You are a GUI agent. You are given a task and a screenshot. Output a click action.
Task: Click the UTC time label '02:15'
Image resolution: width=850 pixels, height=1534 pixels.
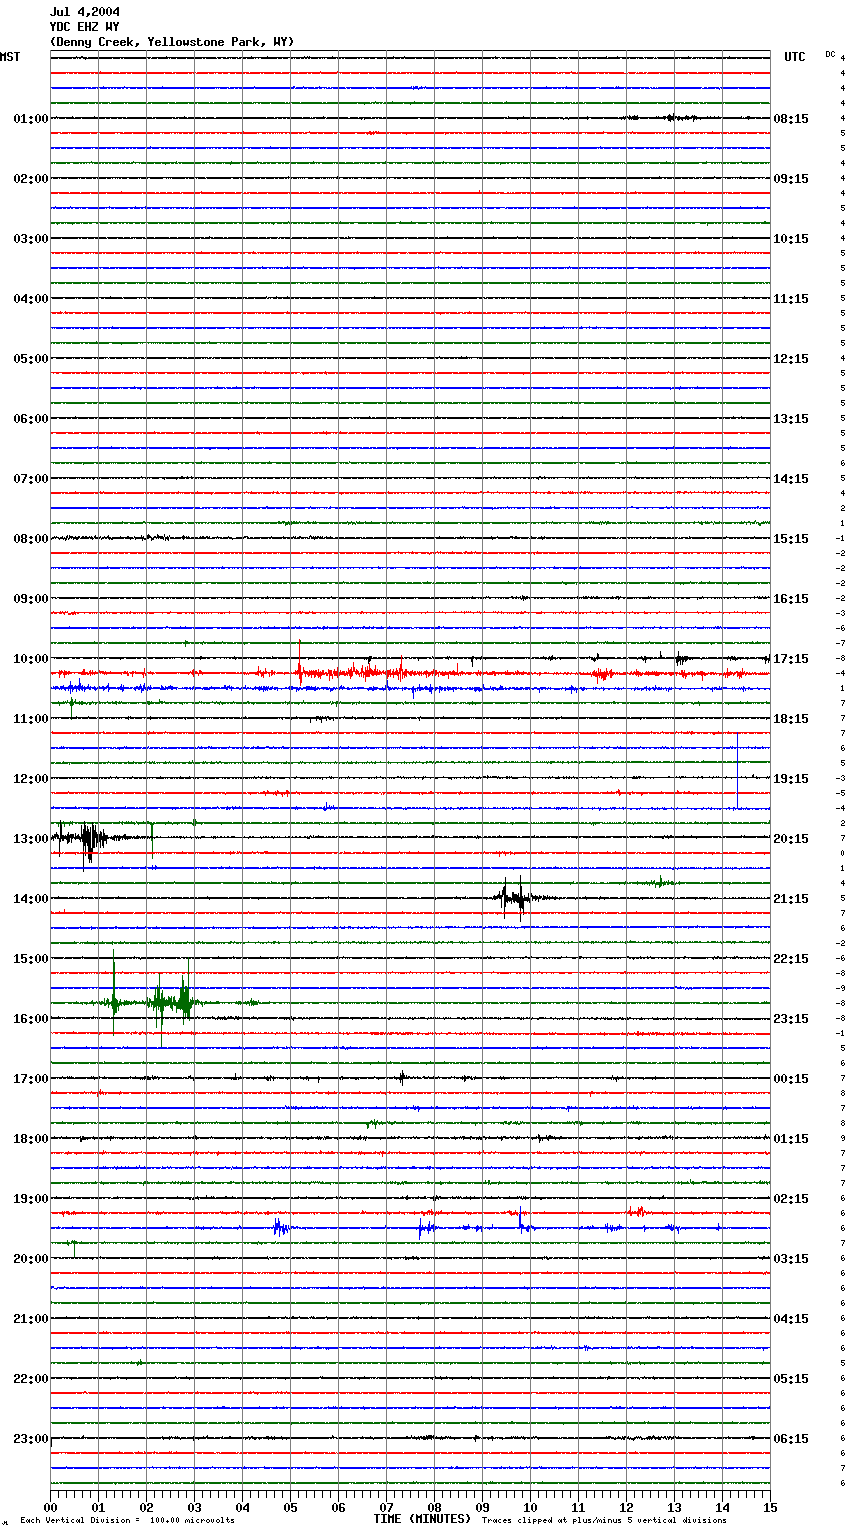791,1199
